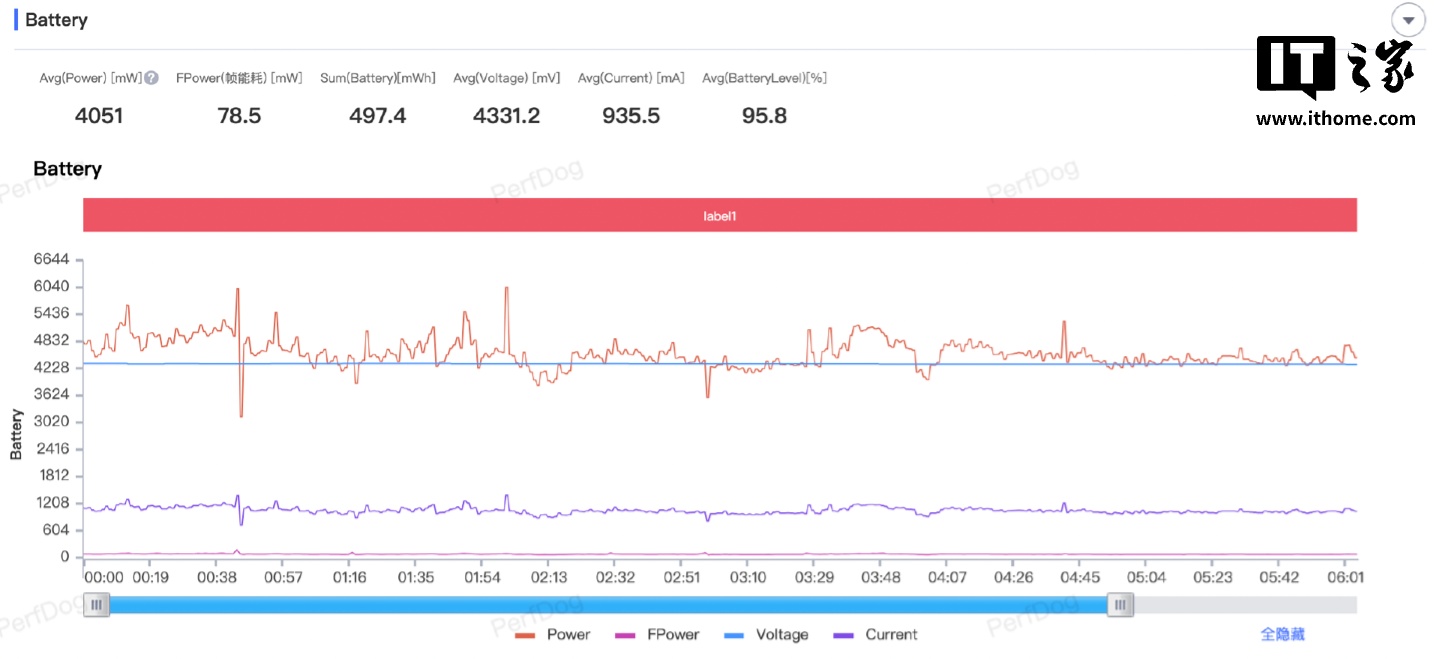Click the 03:10 time axis label
1440x659 pixels.
(748, 578)
